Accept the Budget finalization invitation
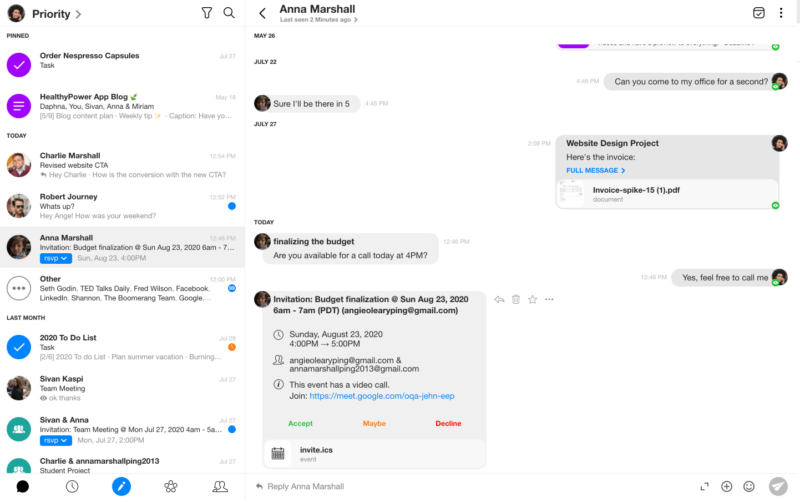The height and width of the screenshot is (502, 800). point(300,423)
